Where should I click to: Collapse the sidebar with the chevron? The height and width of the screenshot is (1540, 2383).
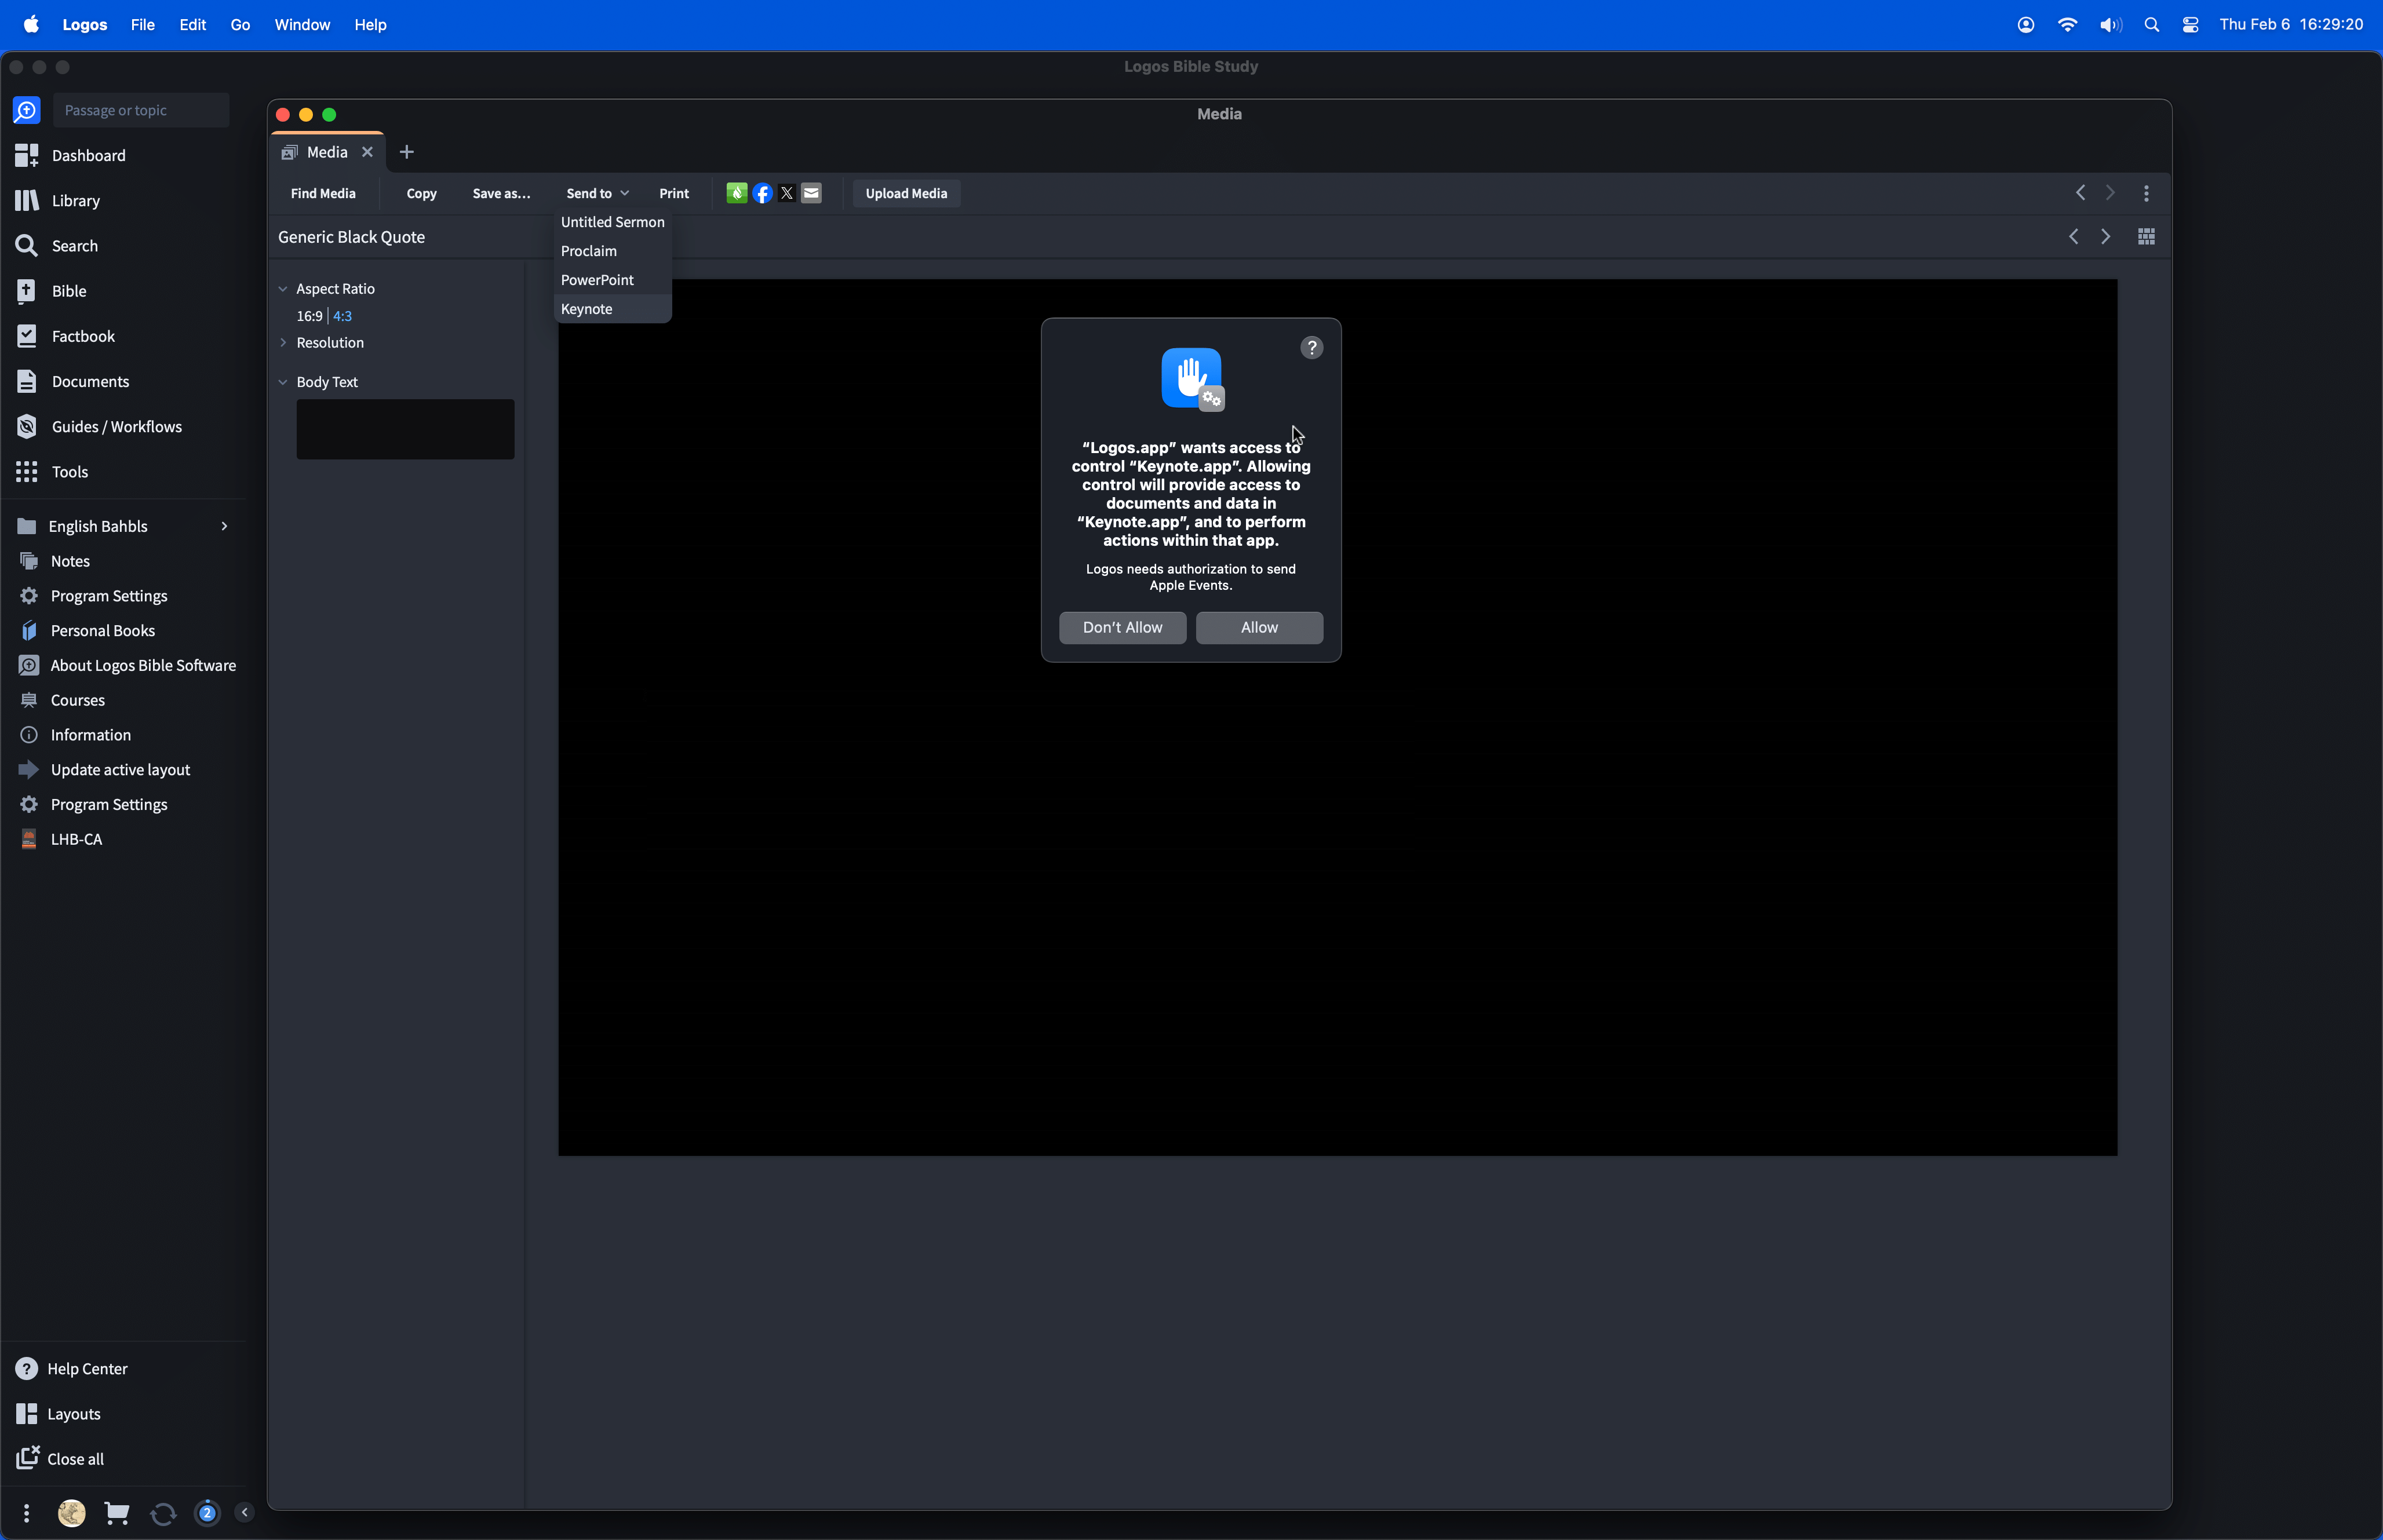[x=244, y=1512]
